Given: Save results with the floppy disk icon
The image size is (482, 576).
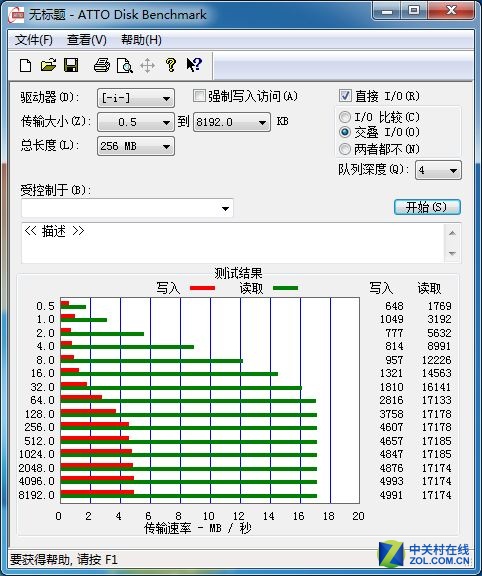Looking at the screenshot, I should (71, 65).
